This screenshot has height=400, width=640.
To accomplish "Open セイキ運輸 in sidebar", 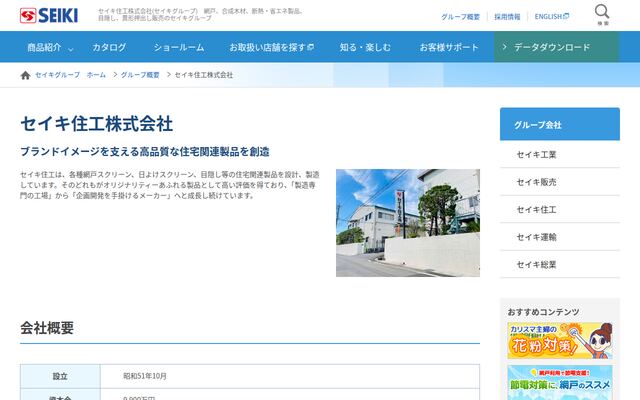I will [x=560, y=237].
